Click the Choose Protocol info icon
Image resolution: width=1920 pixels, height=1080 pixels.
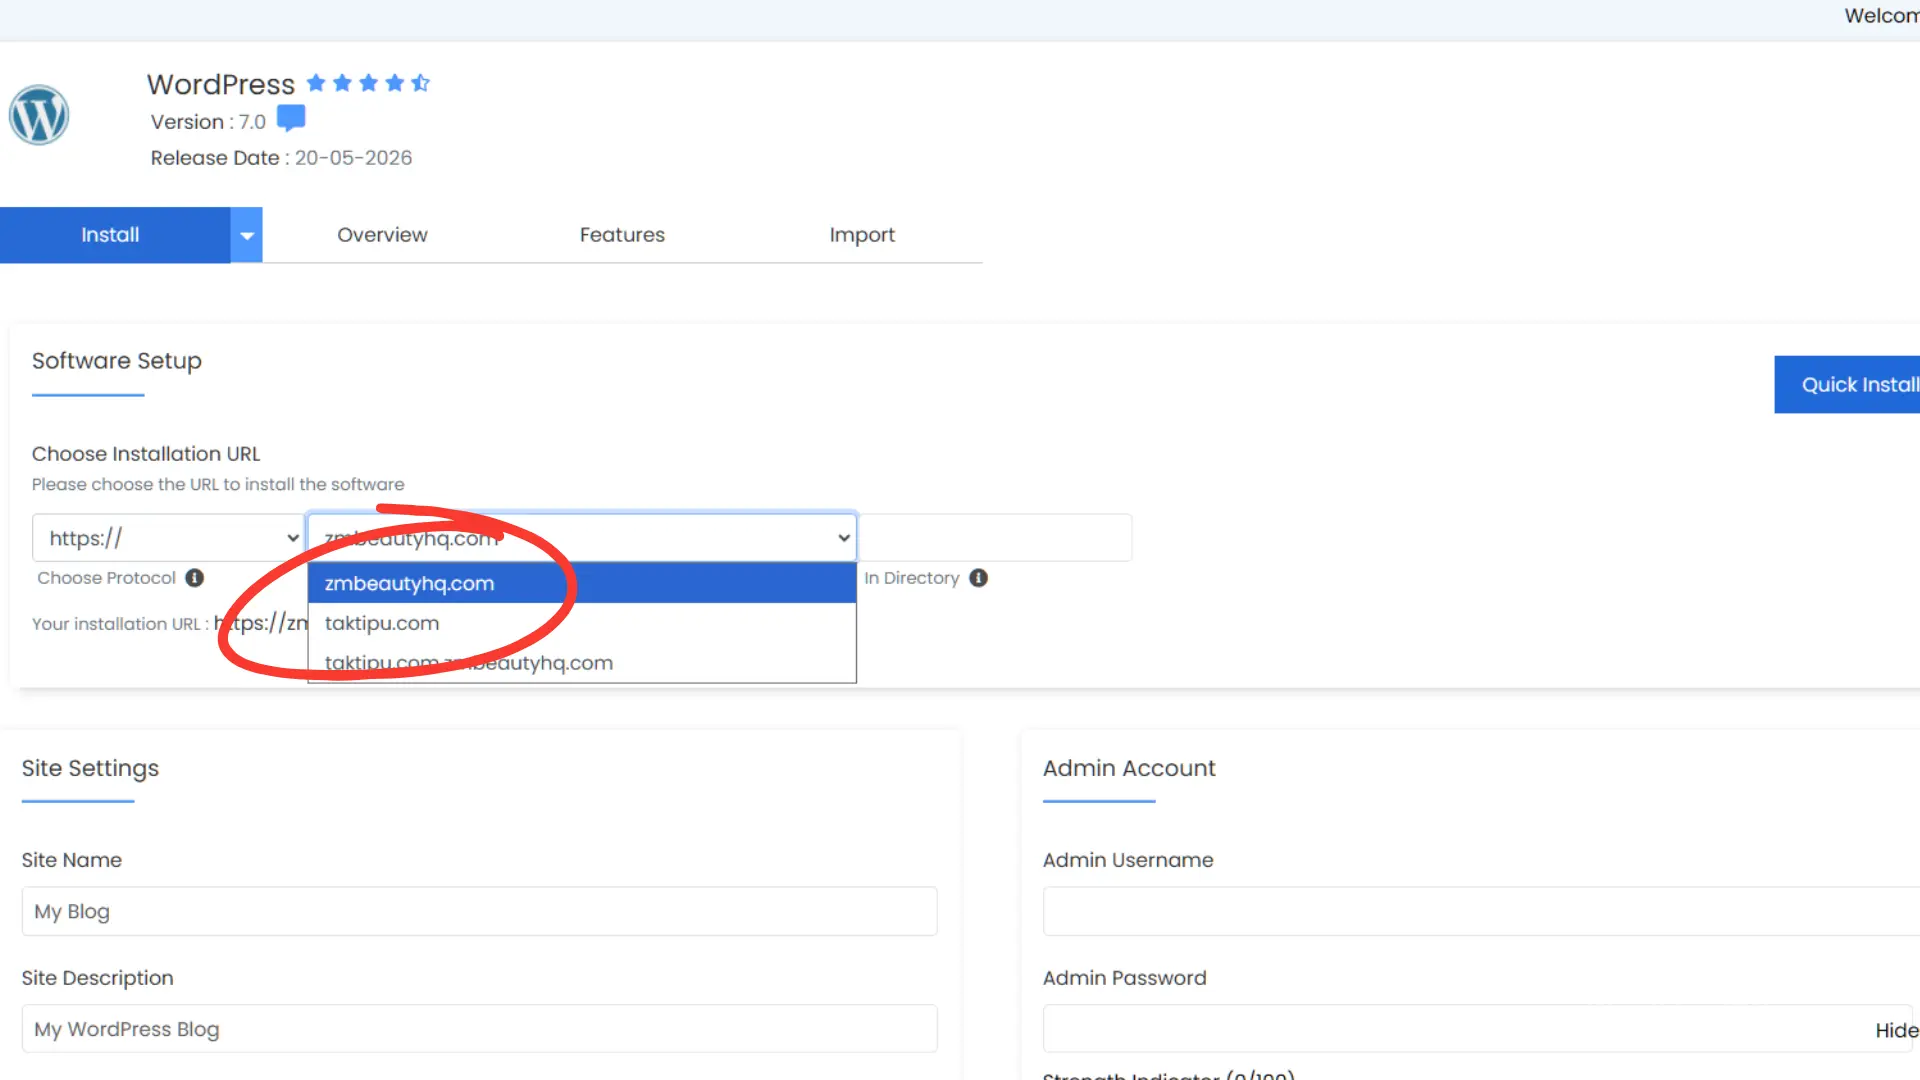195,578
